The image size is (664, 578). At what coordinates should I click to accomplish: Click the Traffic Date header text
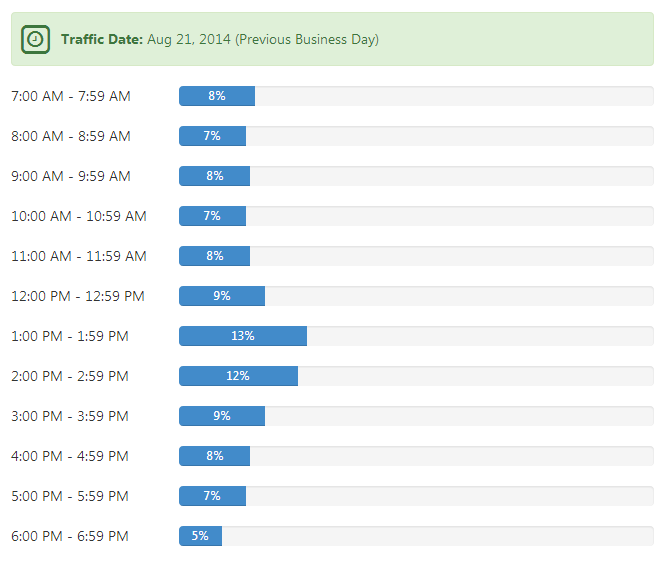[x=219, y=39]
